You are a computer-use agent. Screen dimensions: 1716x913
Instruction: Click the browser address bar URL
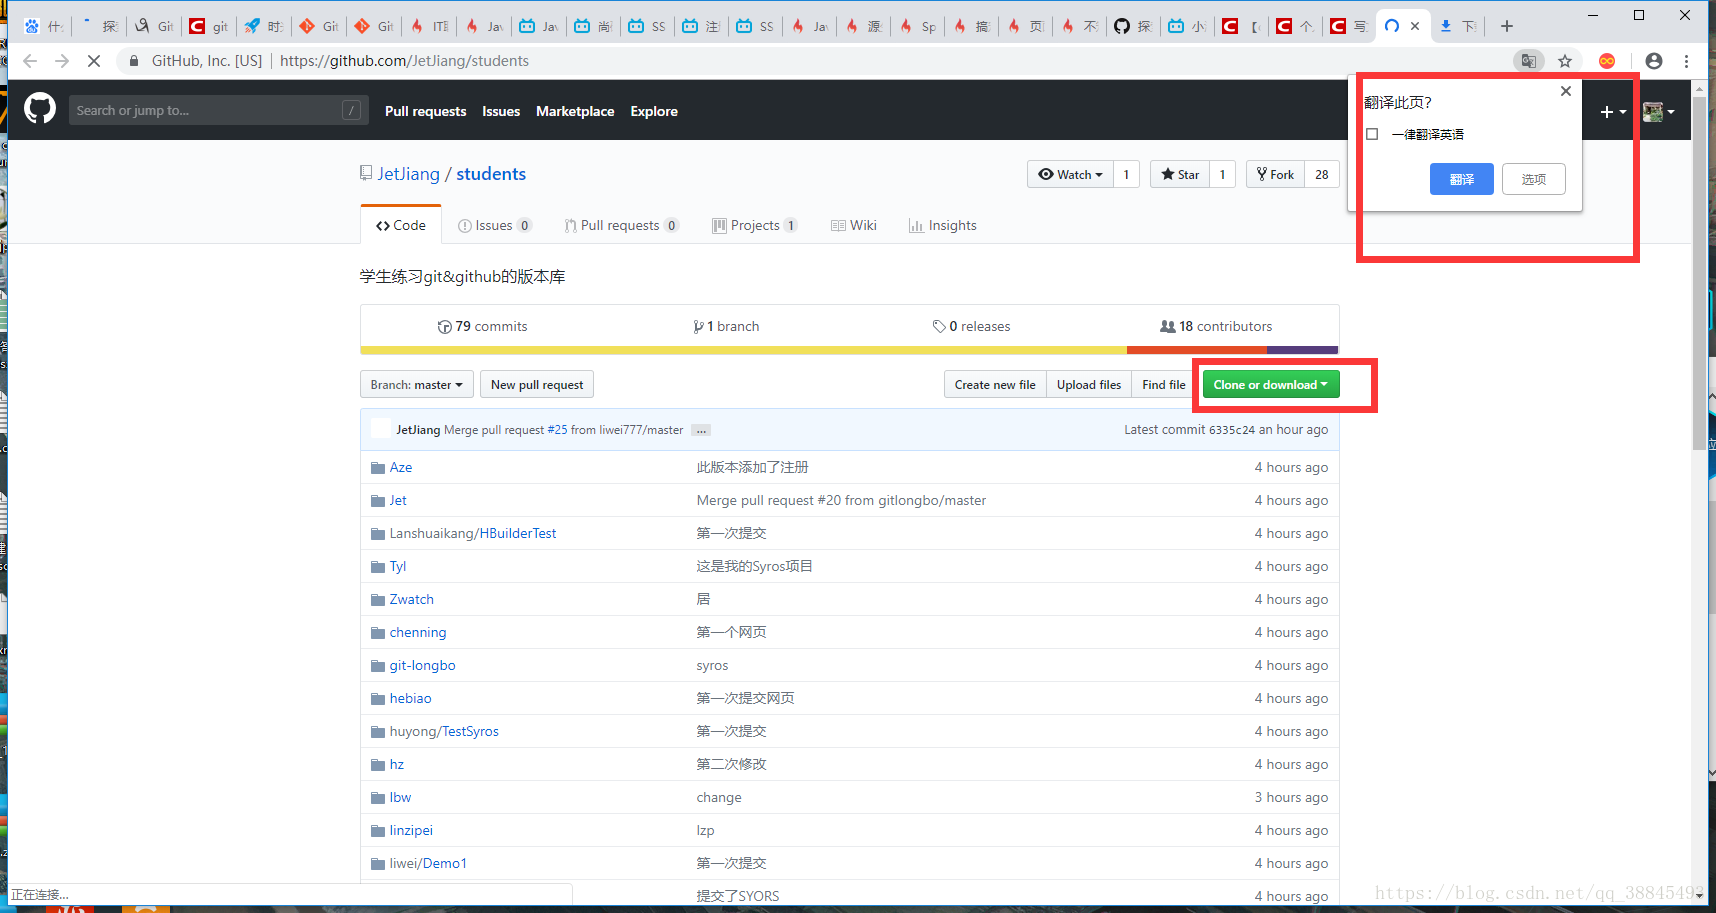pyautogui.click(x=404, y=61)
